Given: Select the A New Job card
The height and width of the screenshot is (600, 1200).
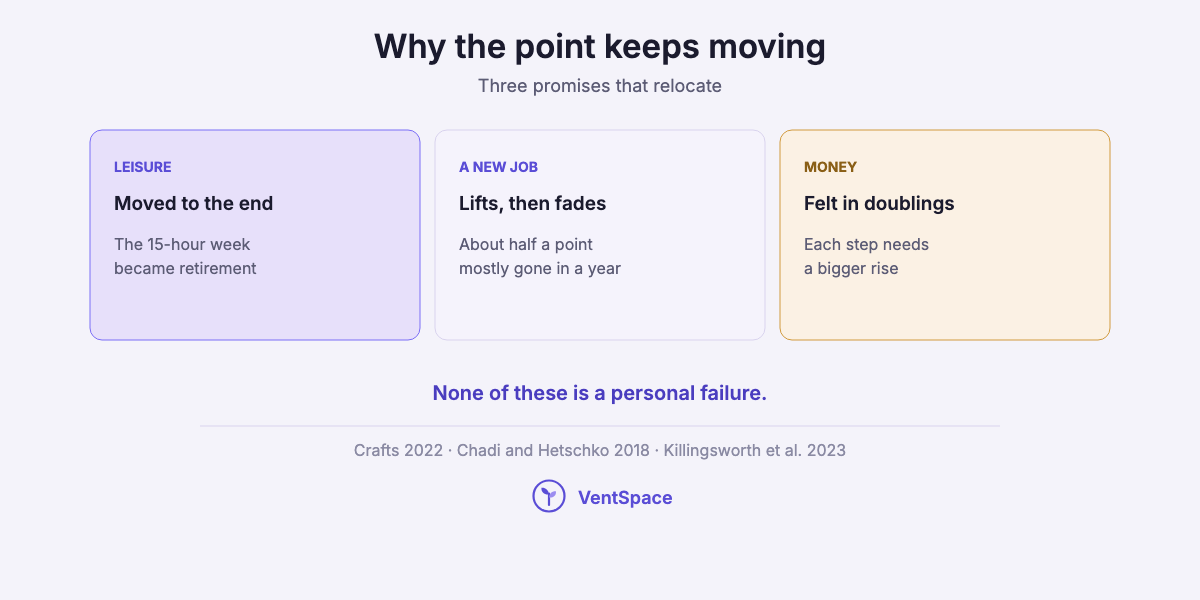Looking at the screenshot, I should pyautogui.click(x=600, y=235).
